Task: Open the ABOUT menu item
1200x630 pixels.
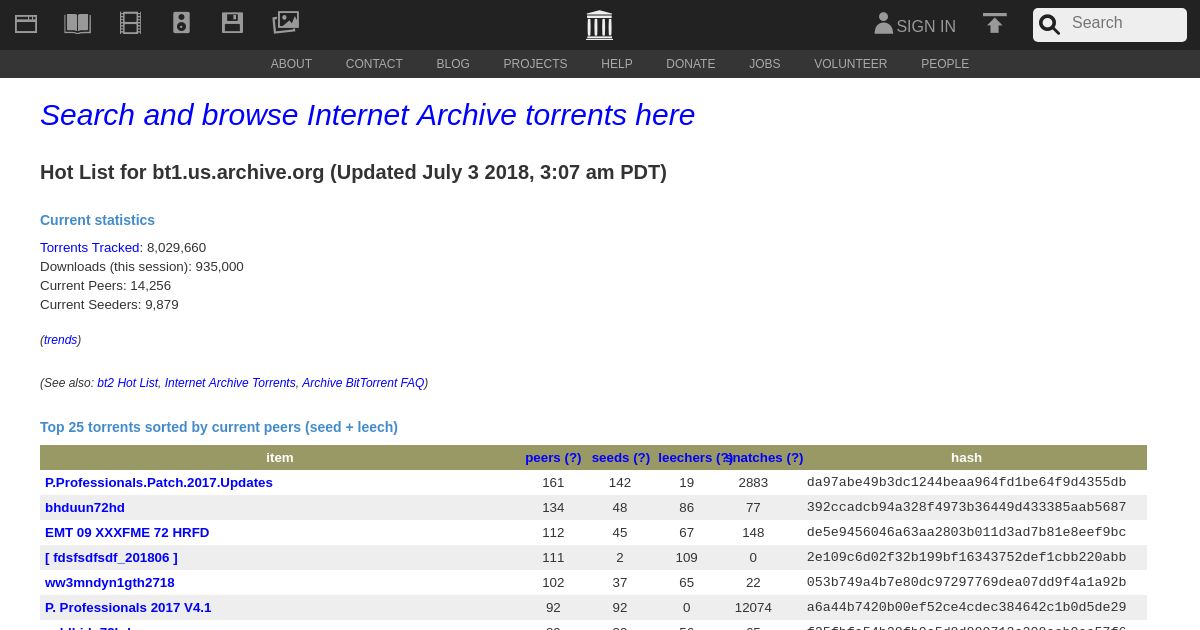Action: point(291,64)
